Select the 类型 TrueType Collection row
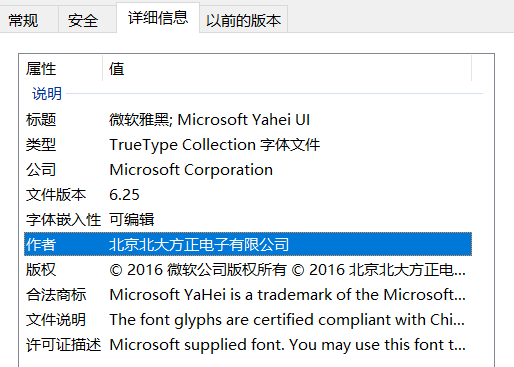514x367 pixels. [248, 145]
